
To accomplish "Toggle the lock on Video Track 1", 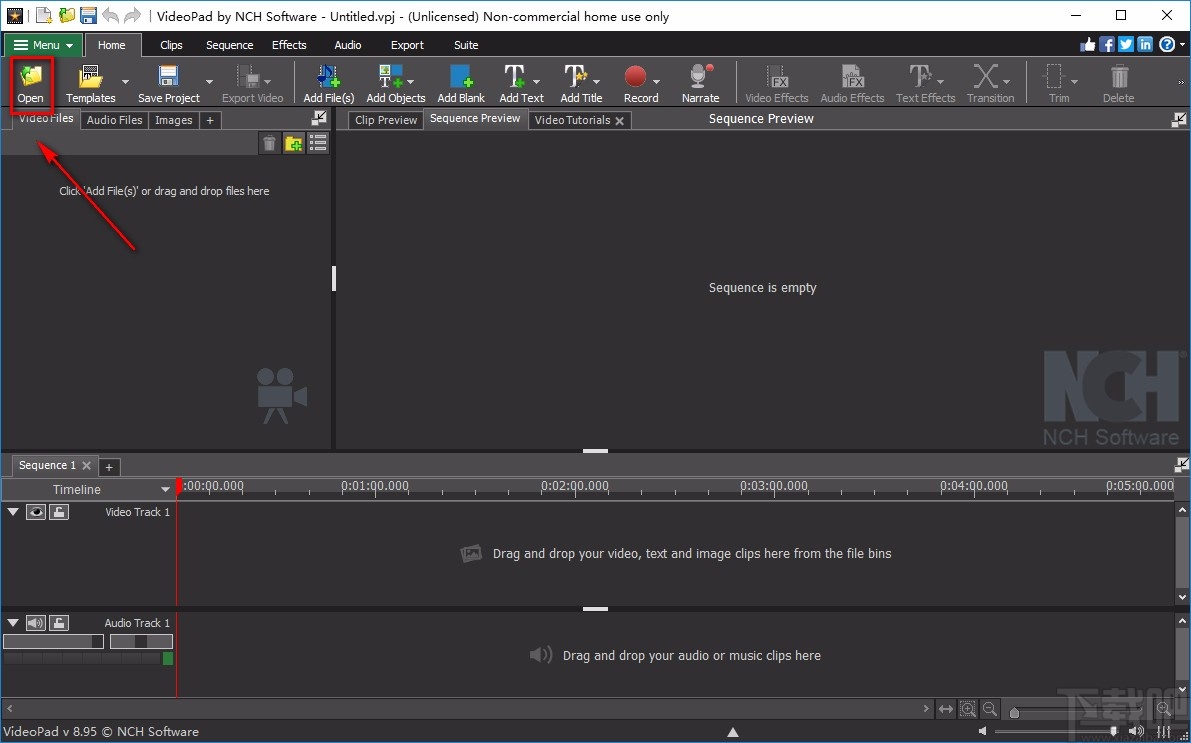I will 58,512.
